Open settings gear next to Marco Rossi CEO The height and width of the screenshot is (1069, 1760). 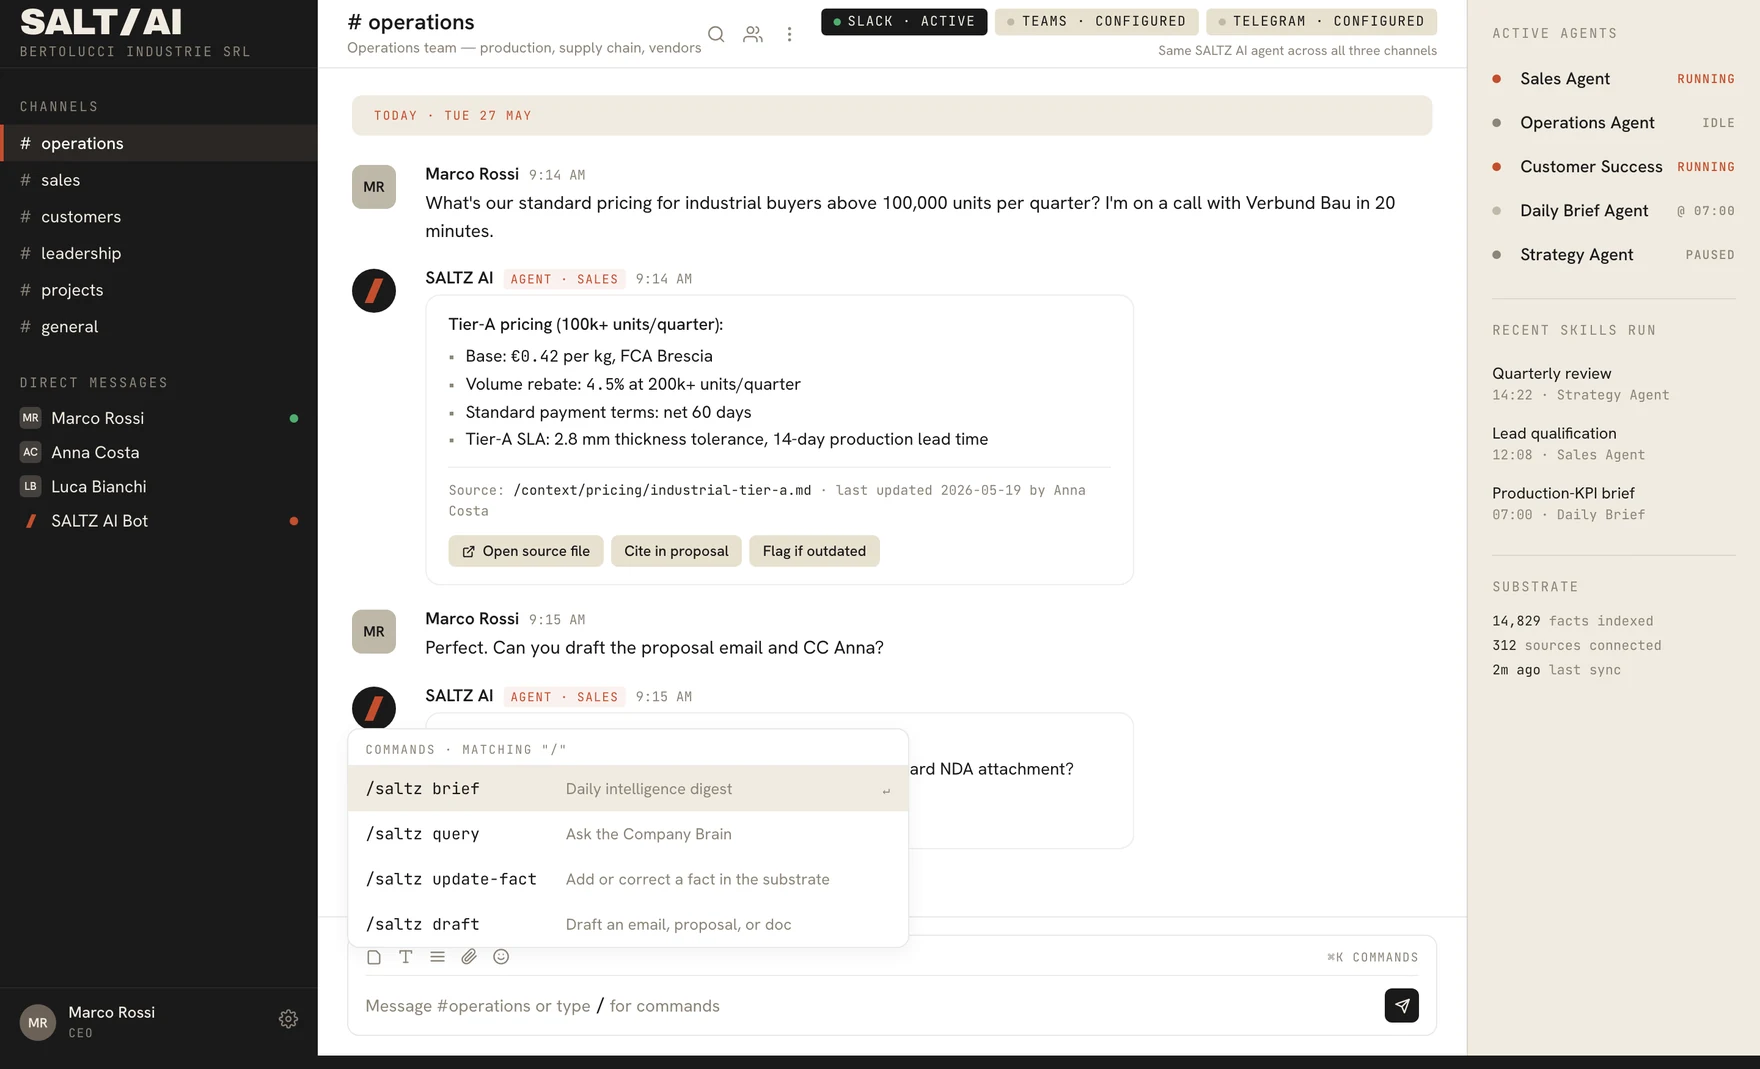tap(288, 1019)
